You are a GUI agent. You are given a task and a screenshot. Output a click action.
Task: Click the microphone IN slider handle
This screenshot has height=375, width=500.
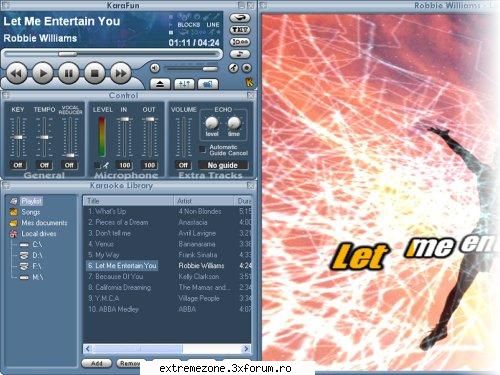click(124, 119)
